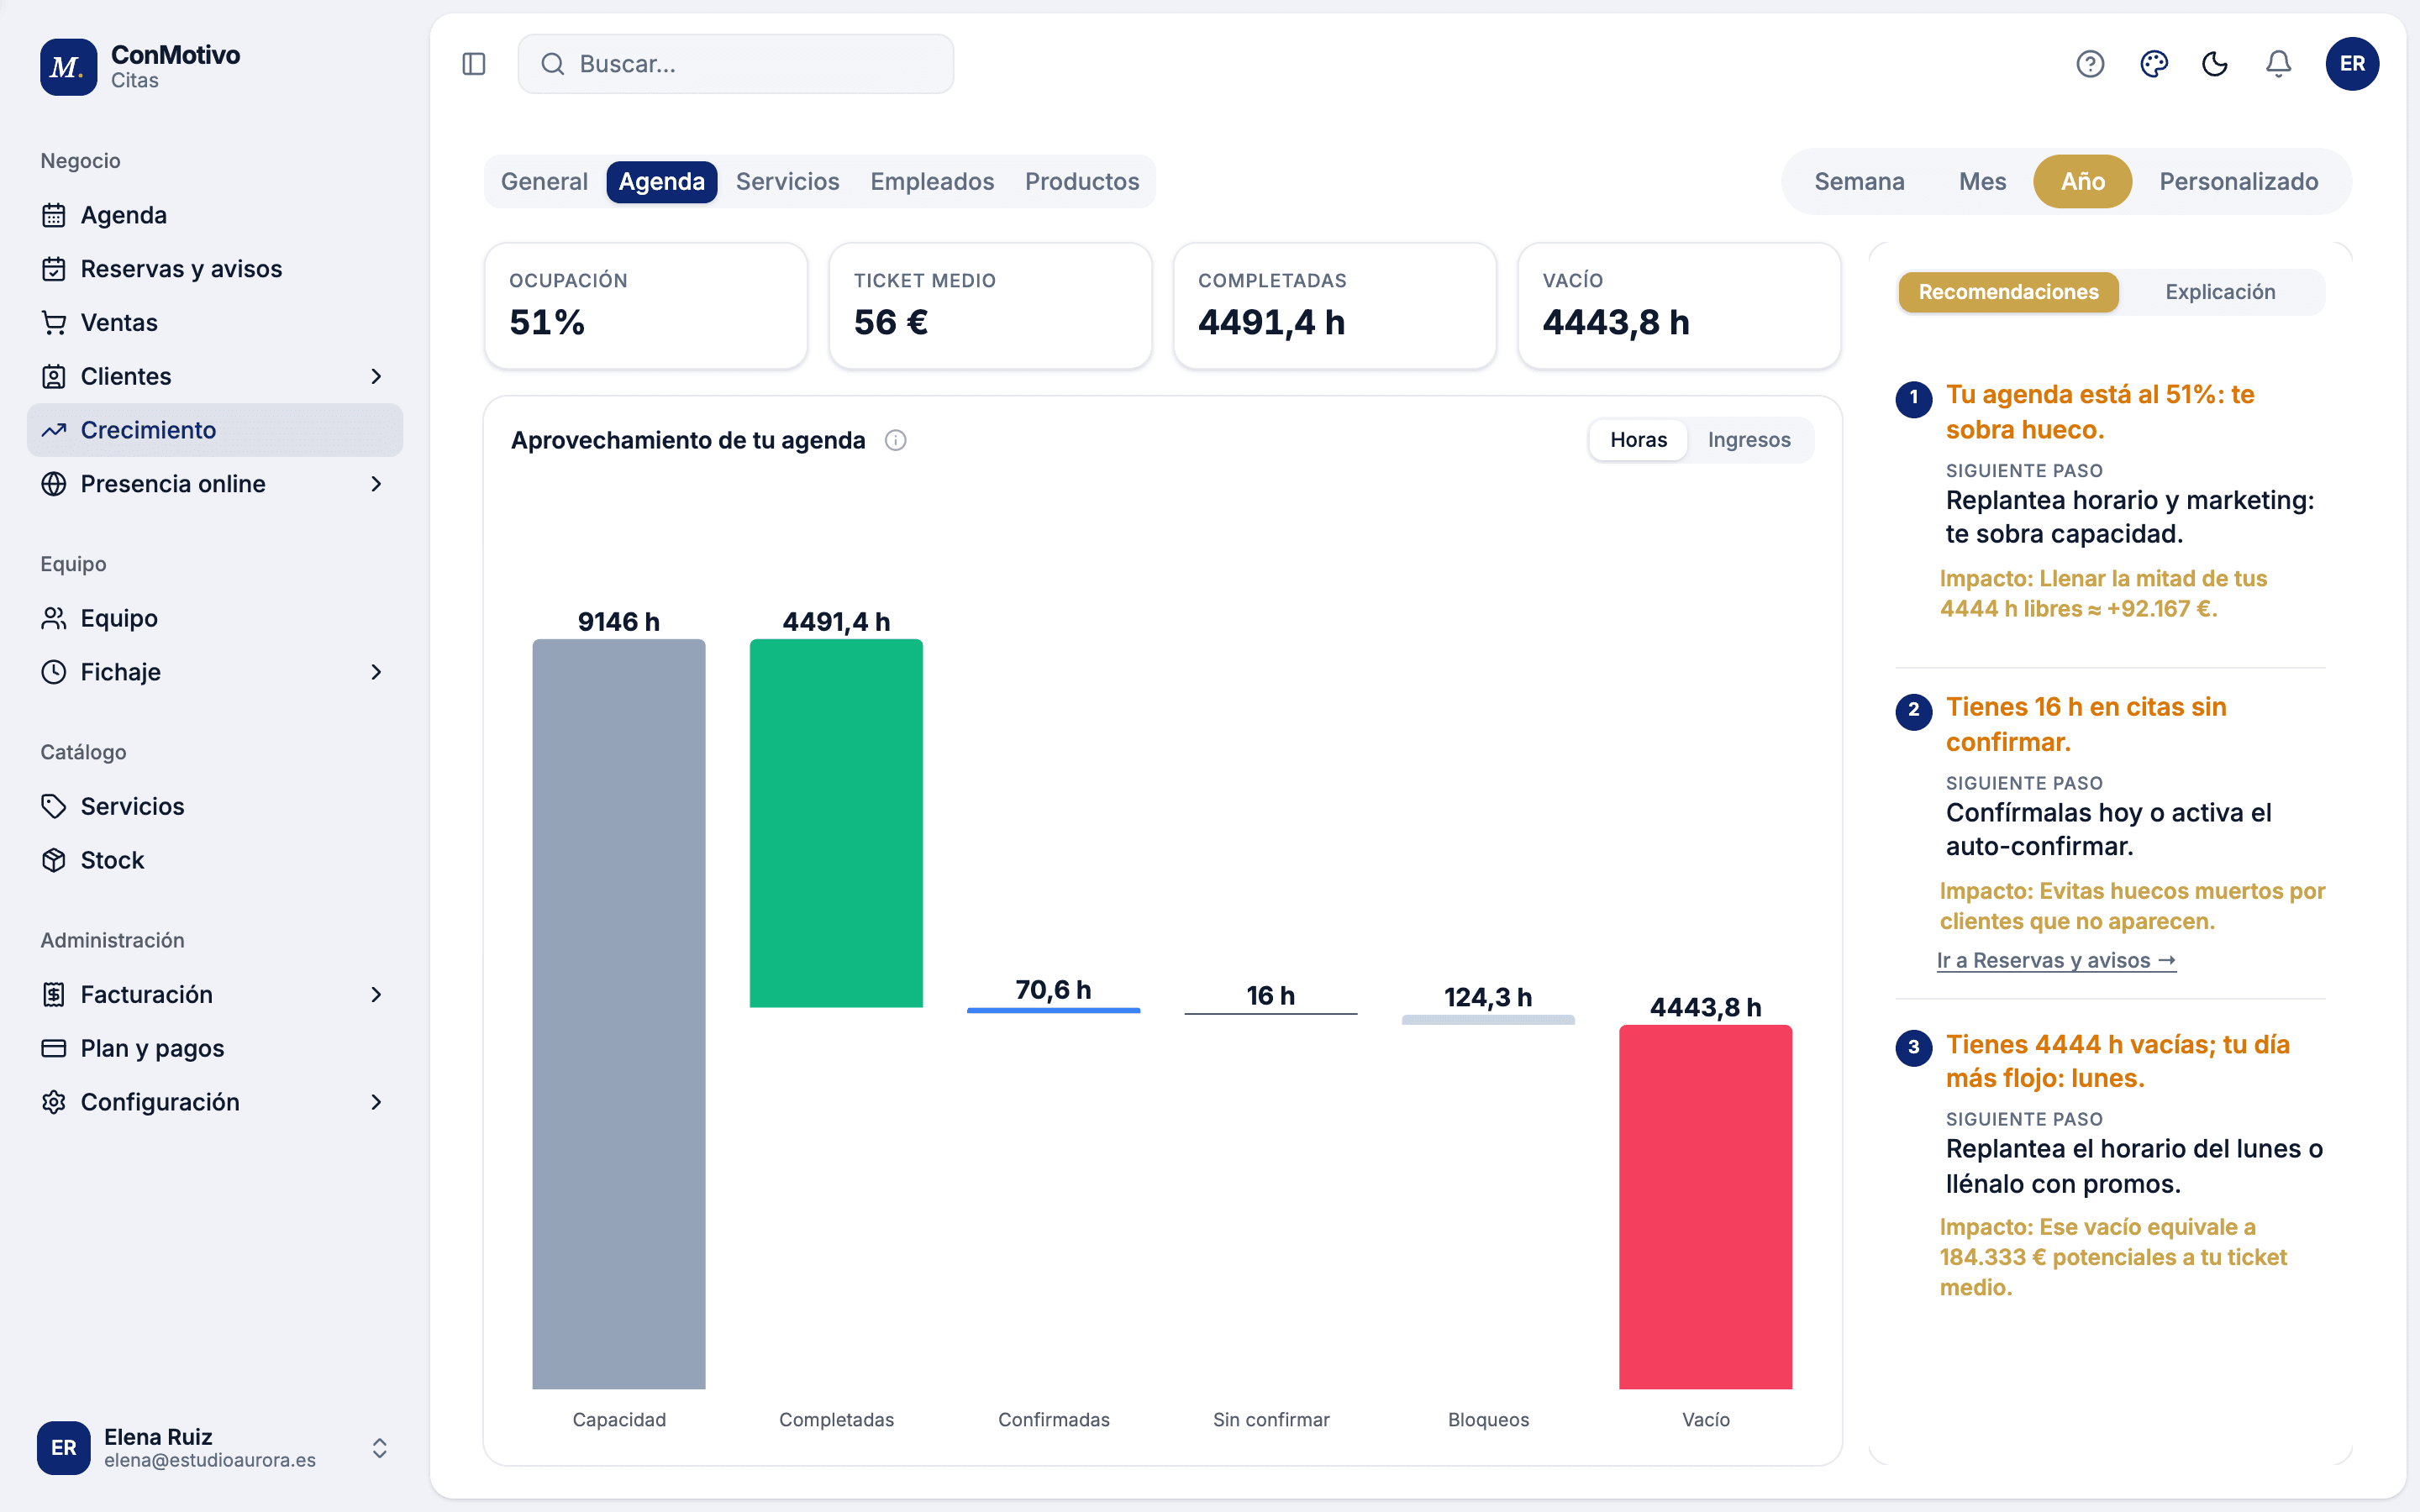
Task: Click the Elena Ruiz avatar in sidebar footer
Action: click(63, 1447)
